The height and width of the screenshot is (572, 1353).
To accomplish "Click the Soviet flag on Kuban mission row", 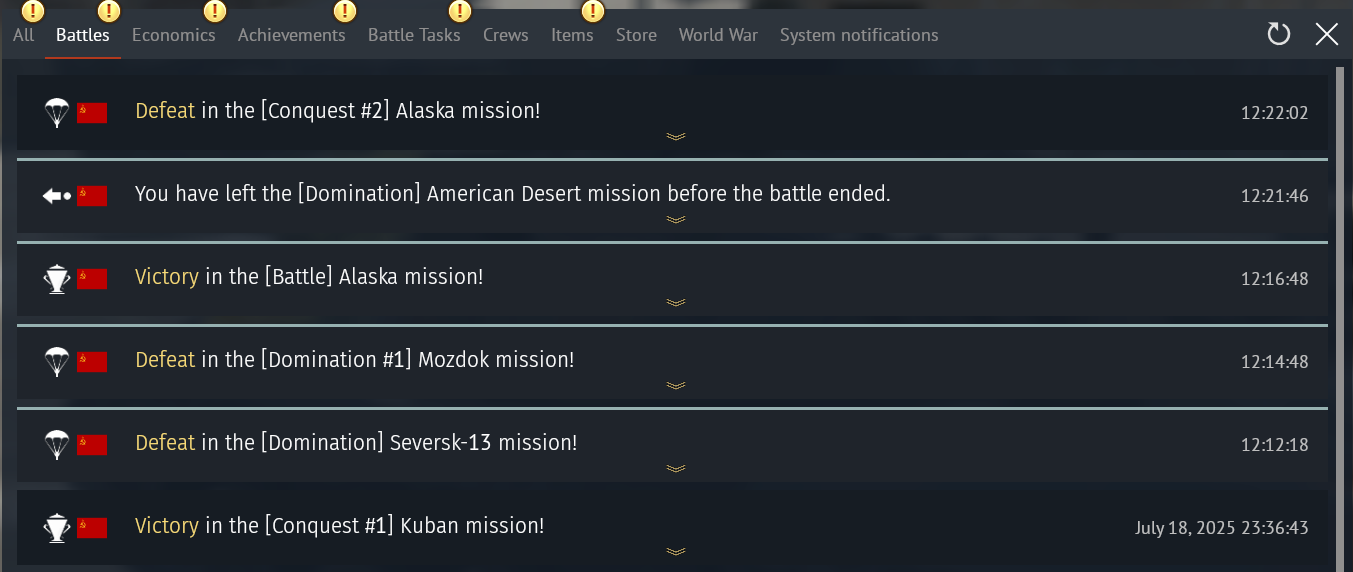I will tap(92, 527).
